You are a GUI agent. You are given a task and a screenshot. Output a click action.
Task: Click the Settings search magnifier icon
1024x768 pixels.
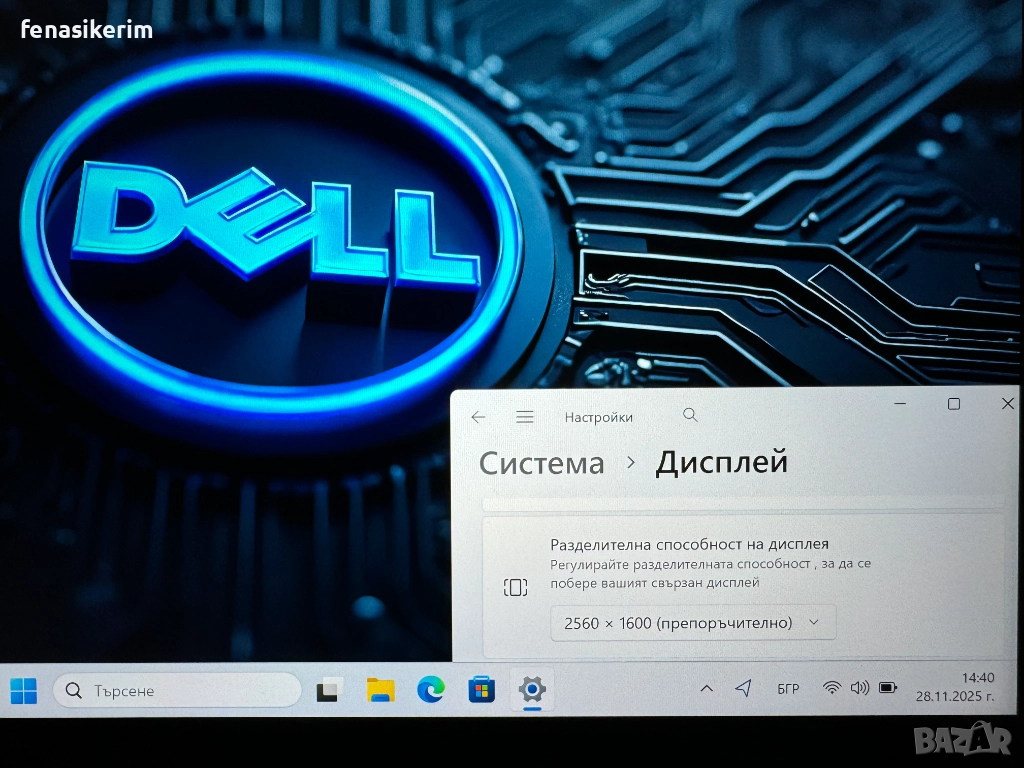click(690, 415)
